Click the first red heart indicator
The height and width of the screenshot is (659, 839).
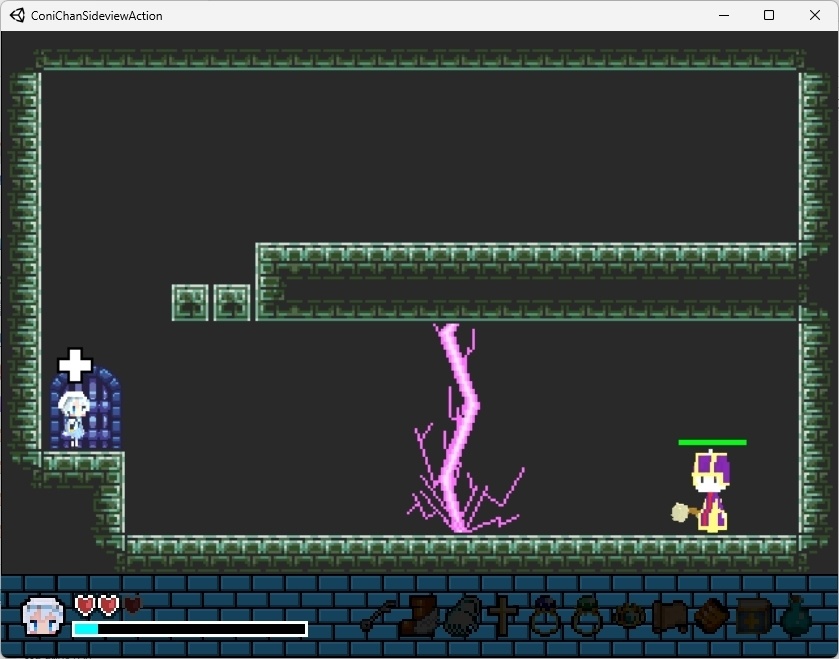85,603
